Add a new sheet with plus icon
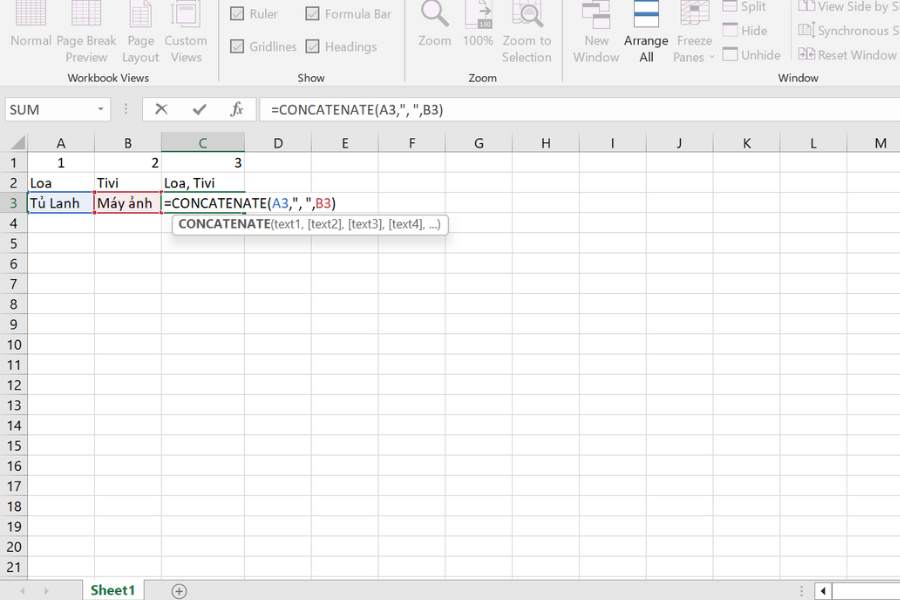 pyautogui.click(x=179, y=591)
